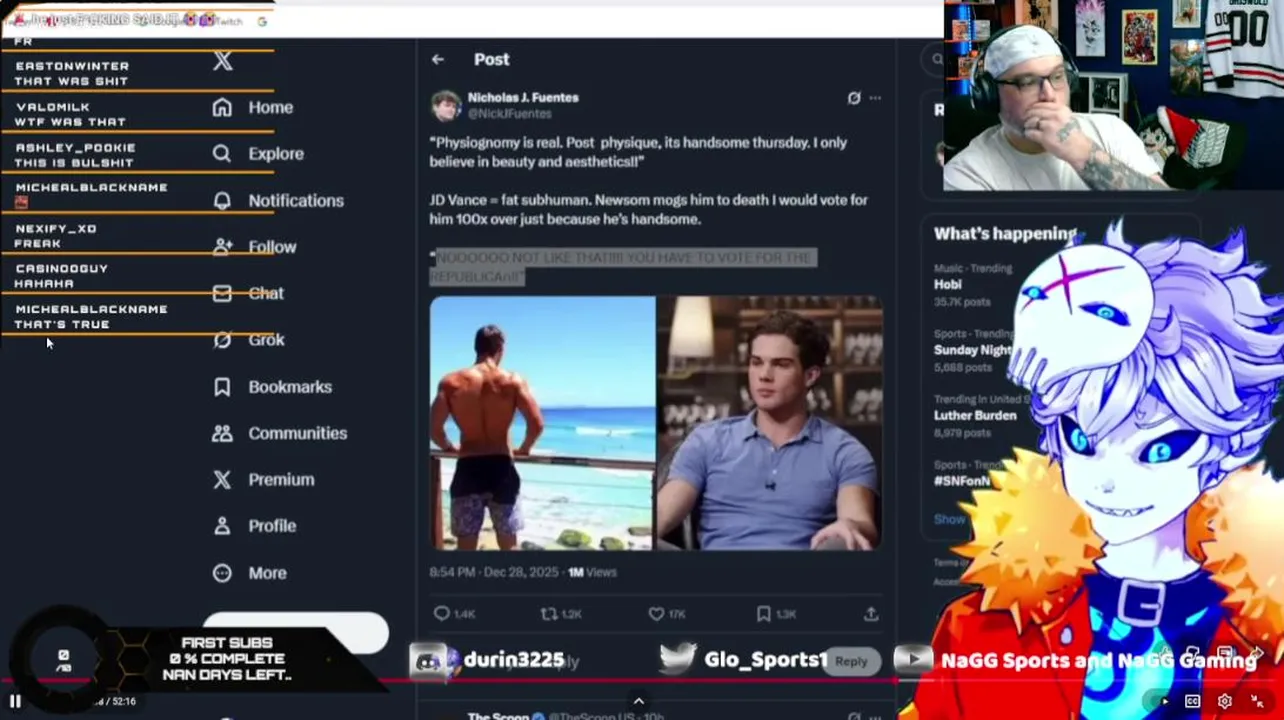Open the #SNFonN trending hashtag

coord(961,481)
